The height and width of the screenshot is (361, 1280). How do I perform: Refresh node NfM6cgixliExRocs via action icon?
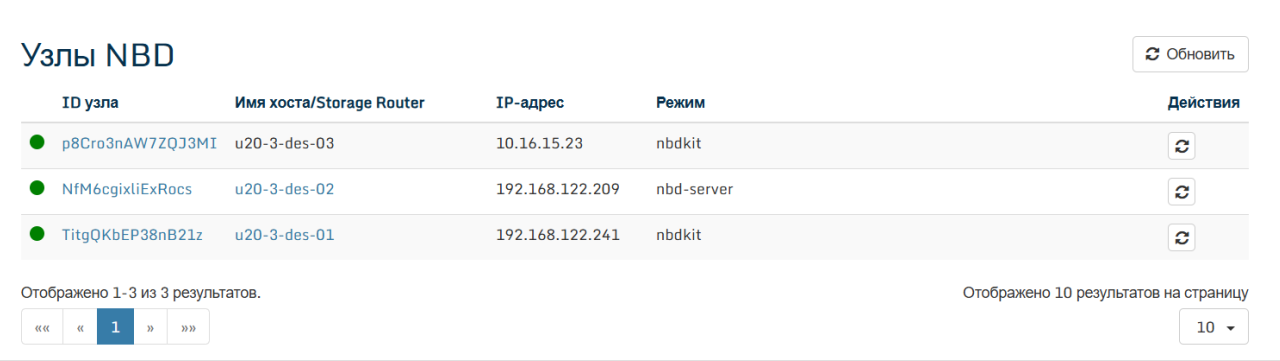[1181, 192]
